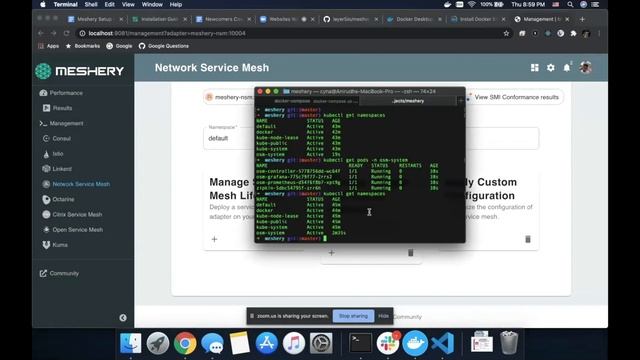
Task: Click trash icon on the middle card
Action: click(x=411, y=253)
